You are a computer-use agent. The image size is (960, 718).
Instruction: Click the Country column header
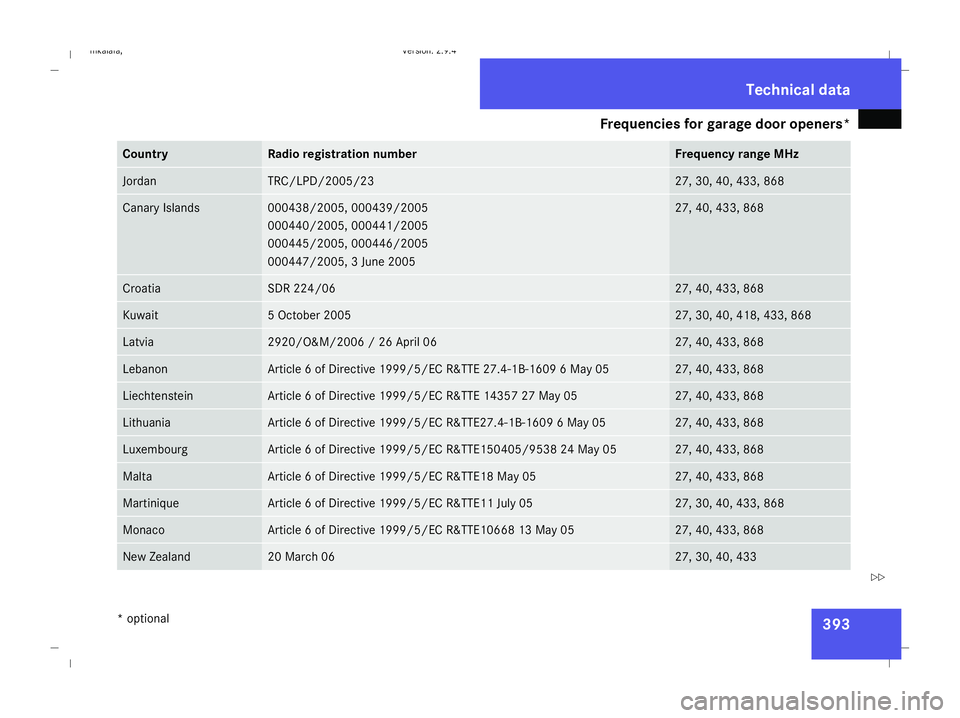coord(189,154)
